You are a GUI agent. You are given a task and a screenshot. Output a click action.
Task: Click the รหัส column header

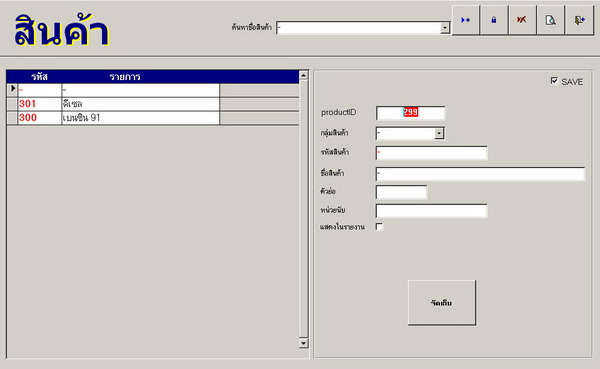coord(39,77)
